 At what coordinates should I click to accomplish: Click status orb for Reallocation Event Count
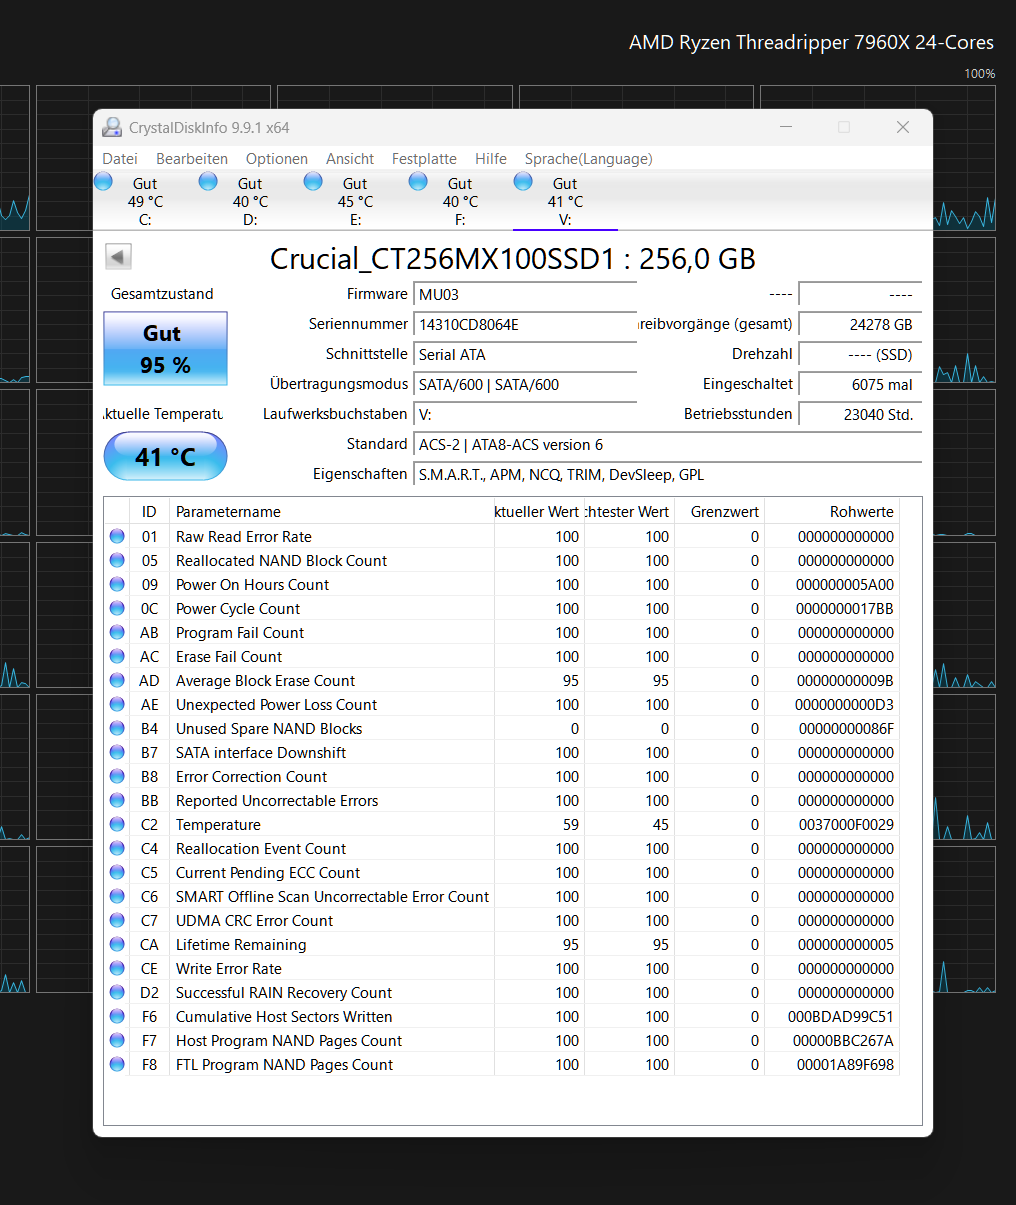(x=117, y=849)
